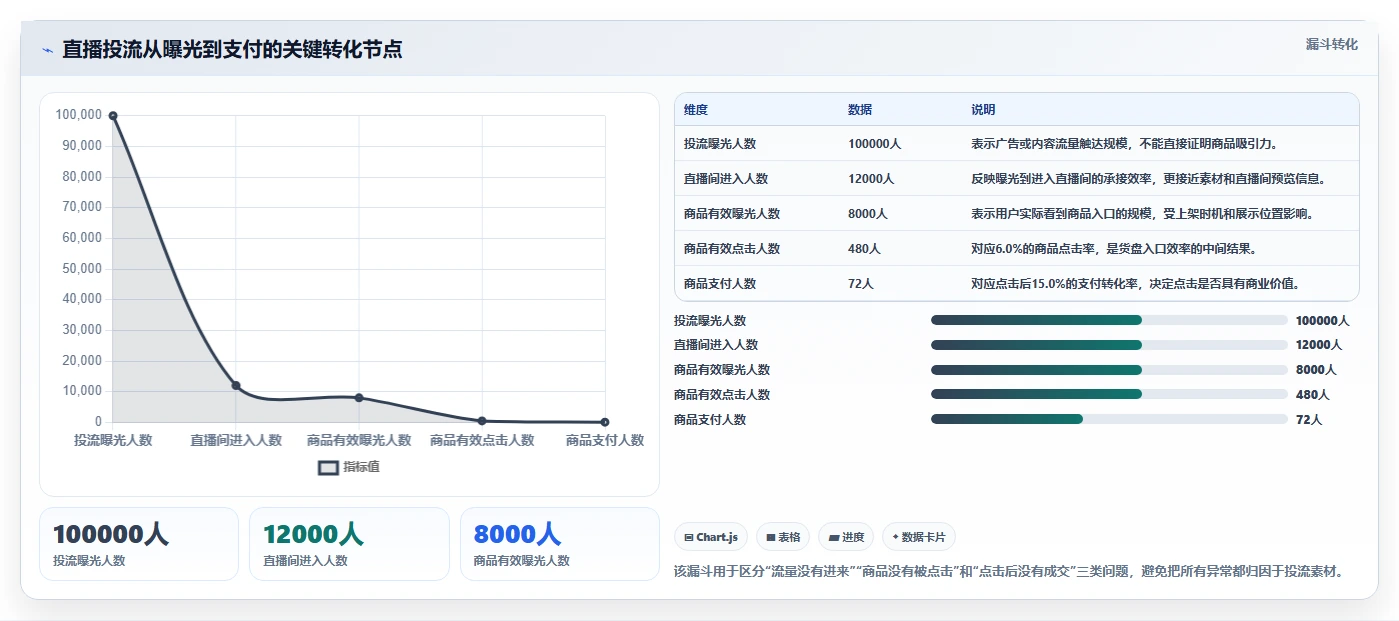
Task: Click the 50,000 y-axis label
Action: pyautogui.click(x=82, y=268)
